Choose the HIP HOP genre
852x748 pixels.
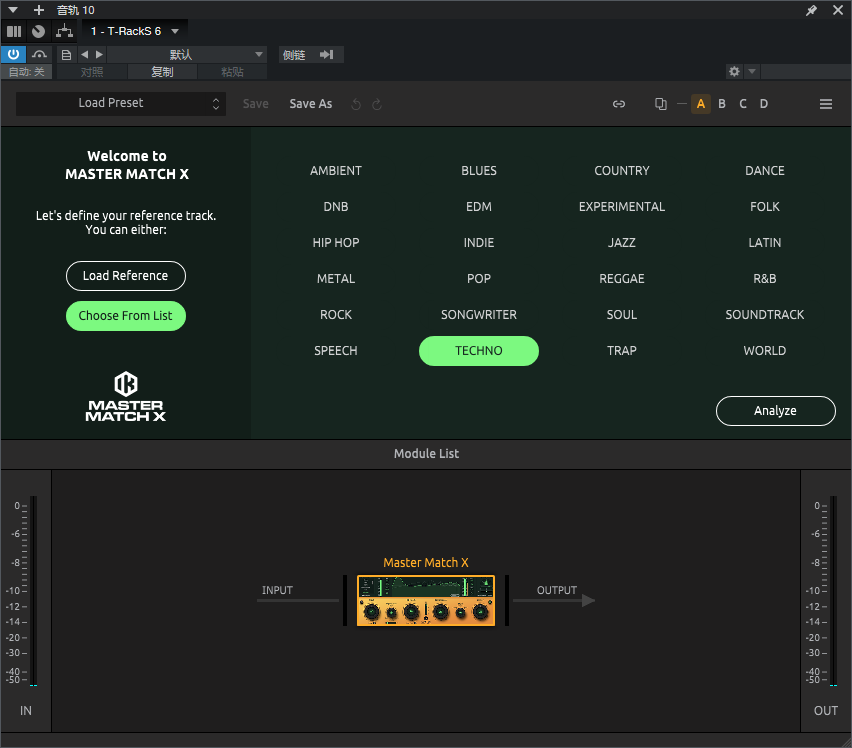click(x=336, y=243)
